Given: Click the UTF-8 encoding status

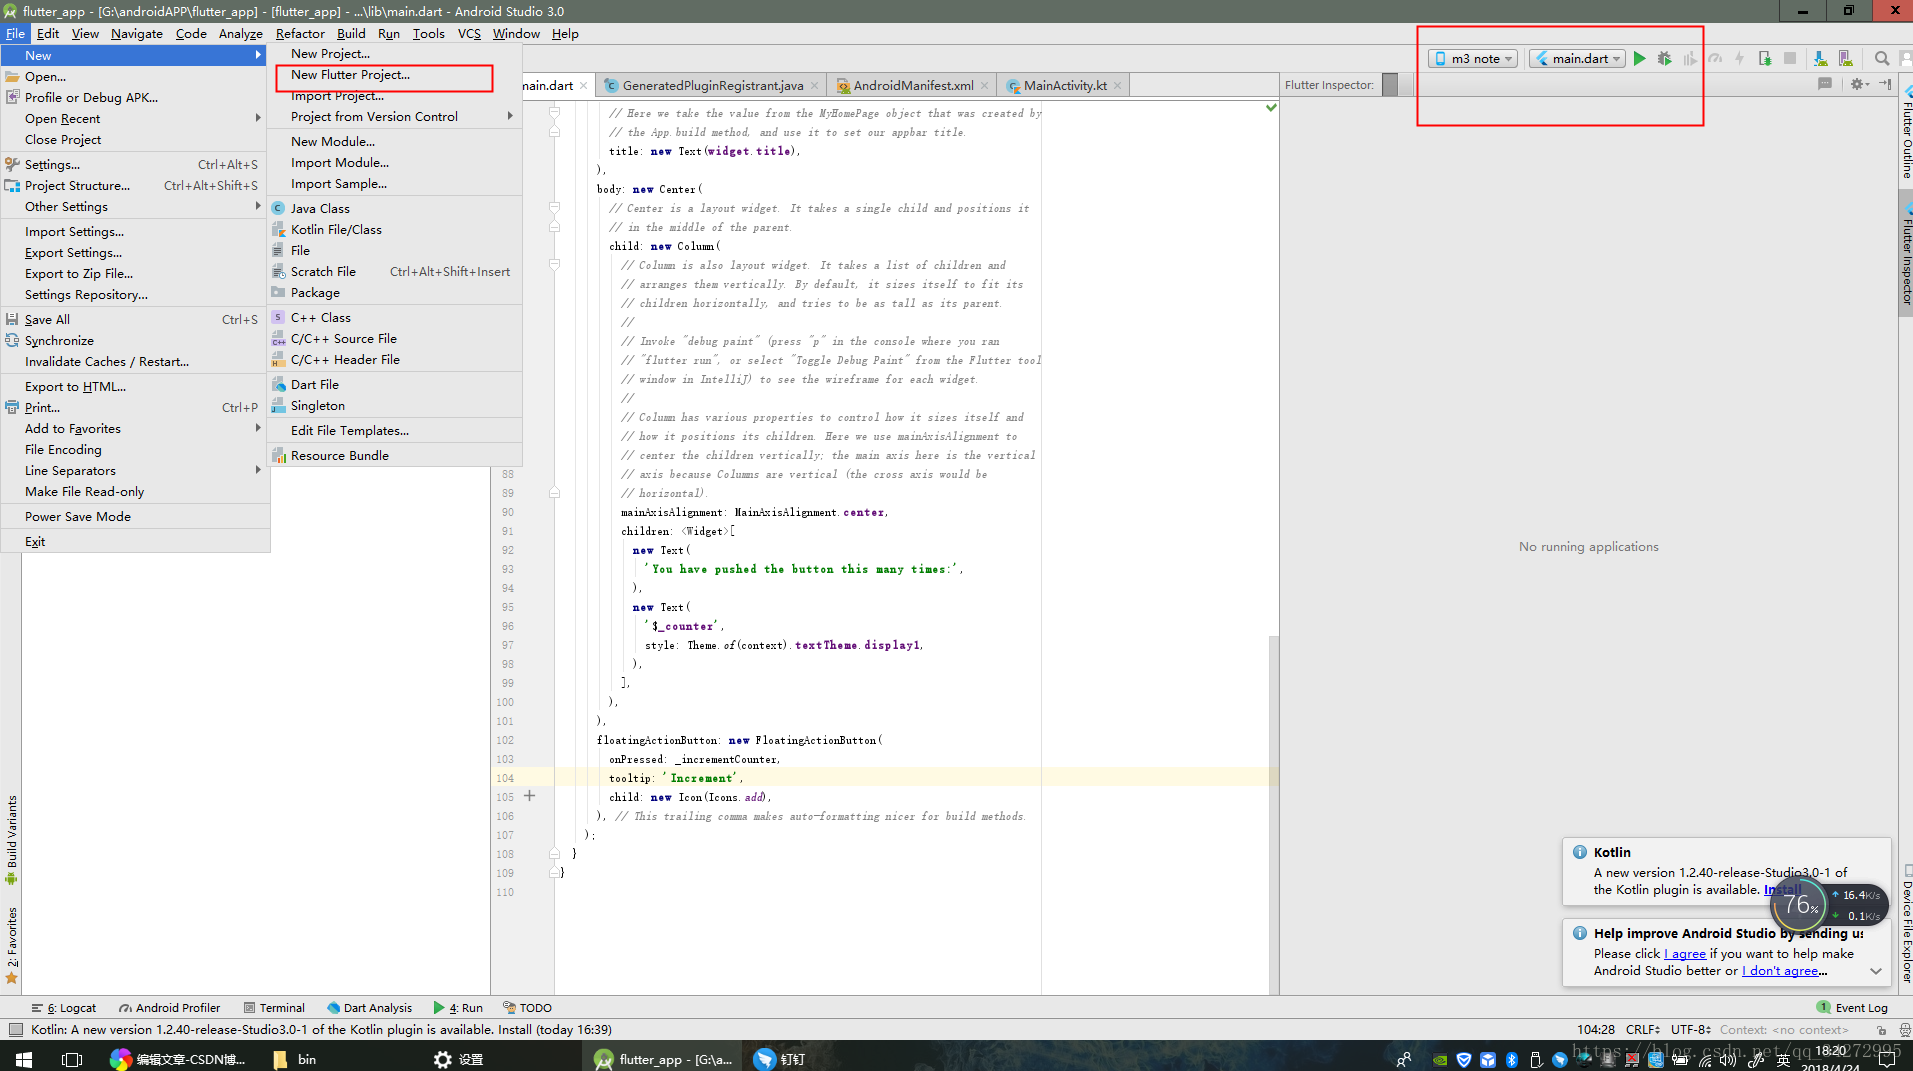Looking at the screenshot, I should [1690, 1030].
